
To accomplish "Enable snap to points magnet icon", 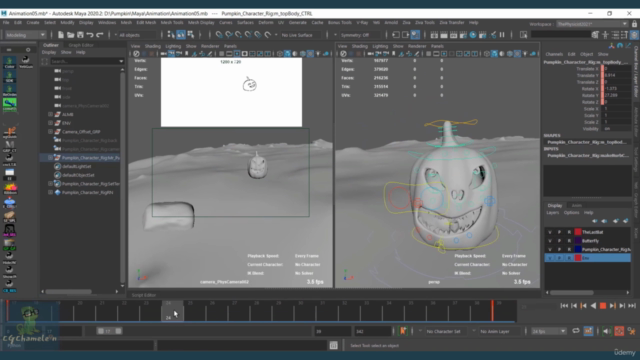I will 238,35.
